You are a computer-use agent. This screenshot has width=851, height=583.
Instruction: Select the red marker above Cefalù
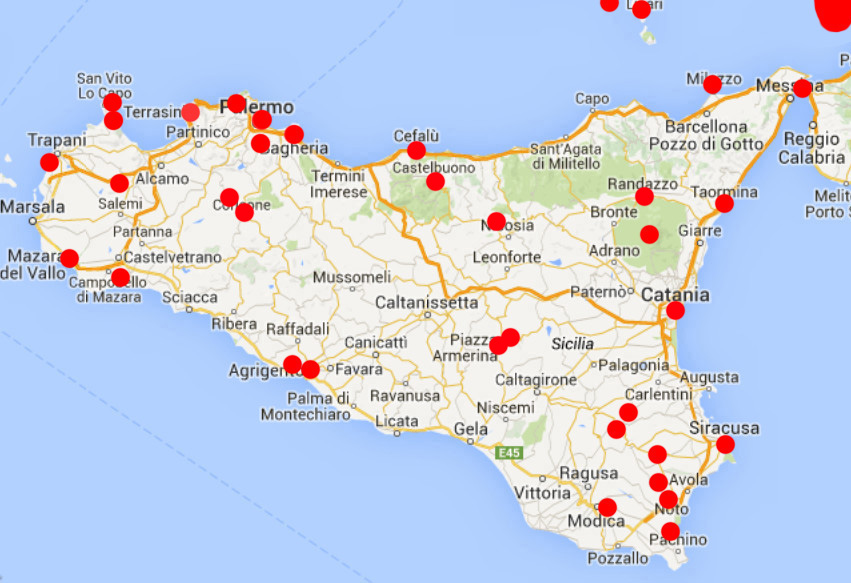point(416,150)
